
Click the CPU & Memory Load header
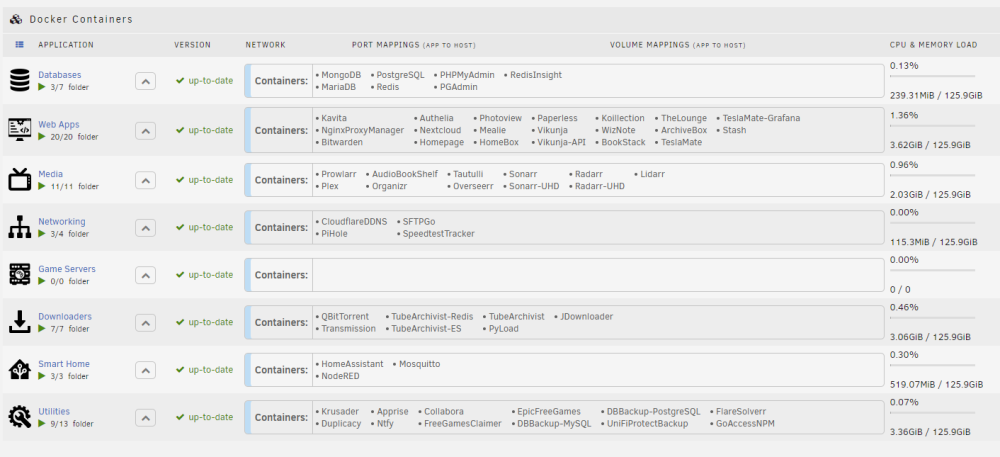(x=933, y=45)
